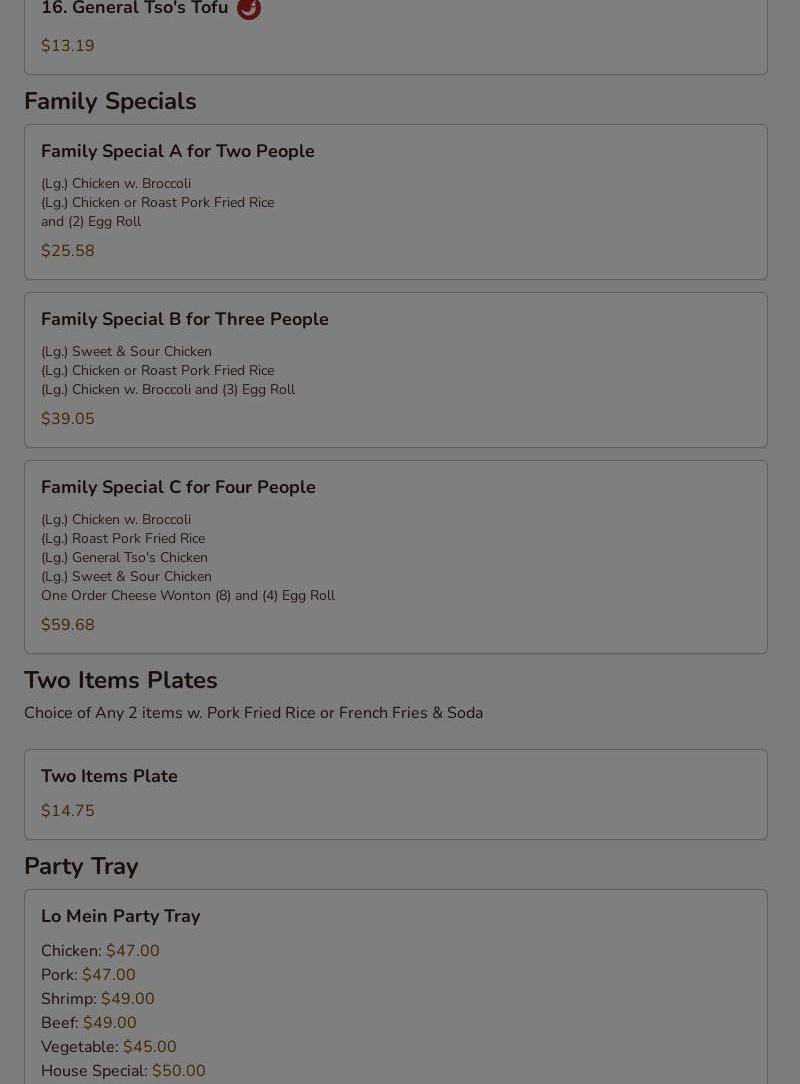Viewport: 800px width, 1084px height.
Task: Click the $14.75 Two Items Plate price
Action: [68, 810]
